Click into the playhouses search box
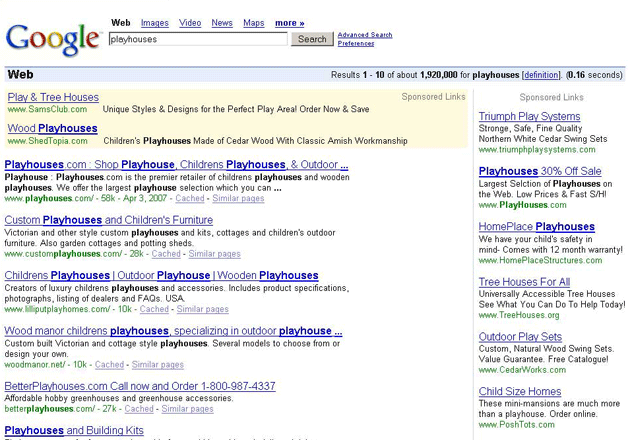The height and width of the screenshot is (440, 628). (x=198, y=39)
